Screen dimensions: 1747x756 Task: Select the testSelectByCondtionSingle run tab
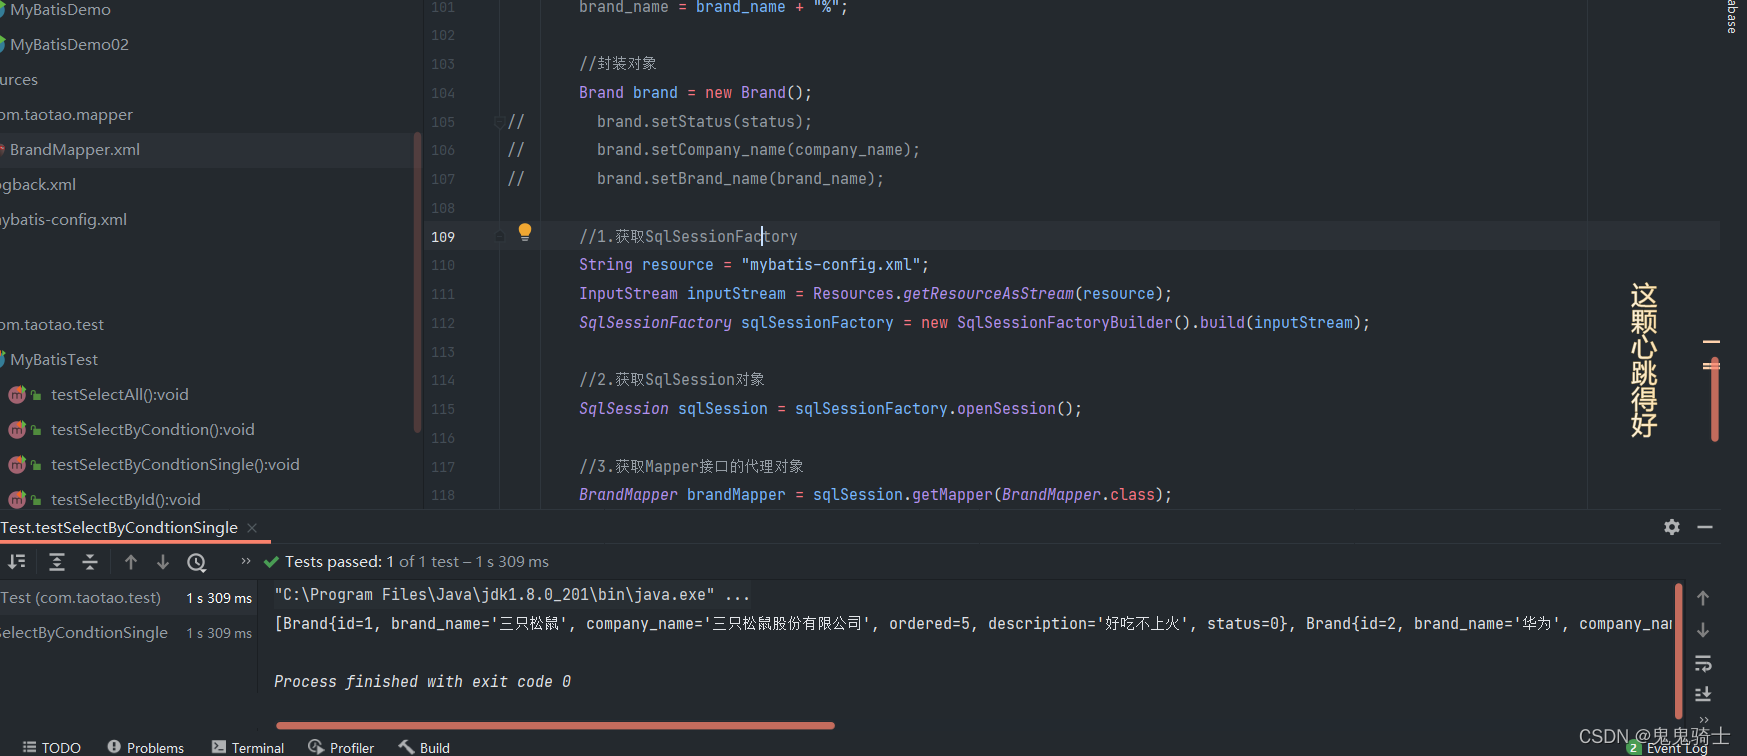(x=119, y=528)
